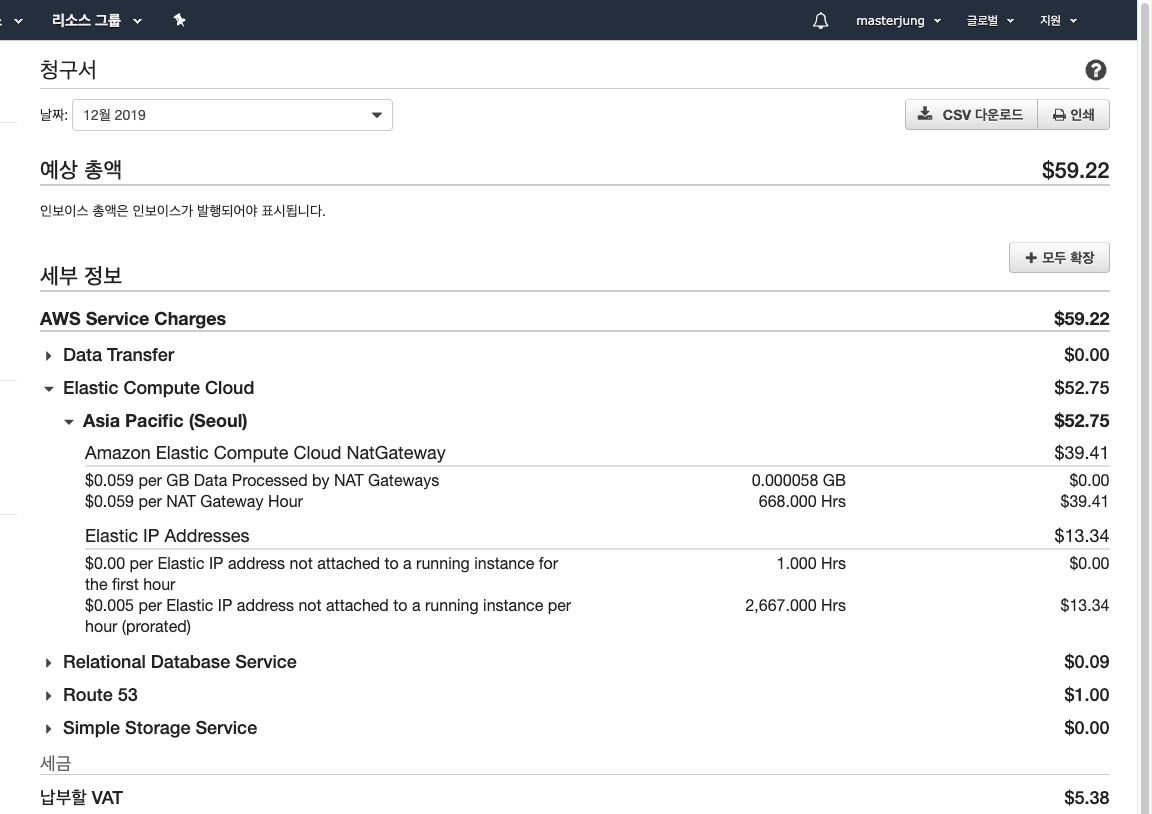
Task: Click the 세부 정보 section heading
Action: click(81, 275)
